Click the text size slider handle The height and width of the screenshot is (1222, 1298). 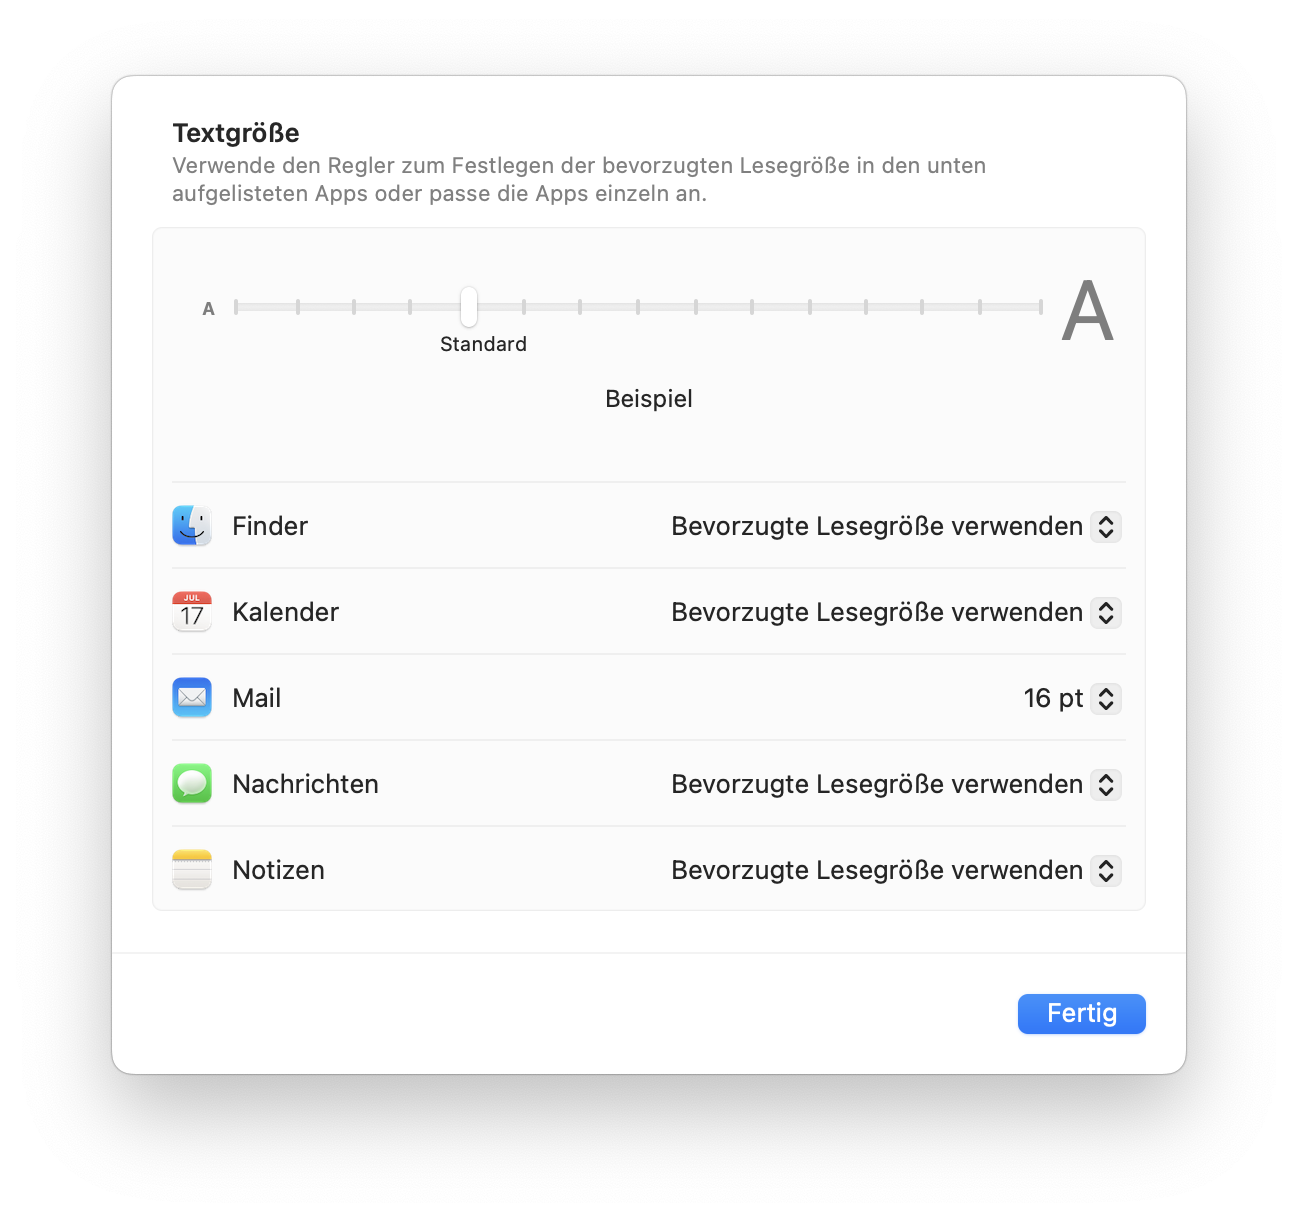(x=469, y=307)
